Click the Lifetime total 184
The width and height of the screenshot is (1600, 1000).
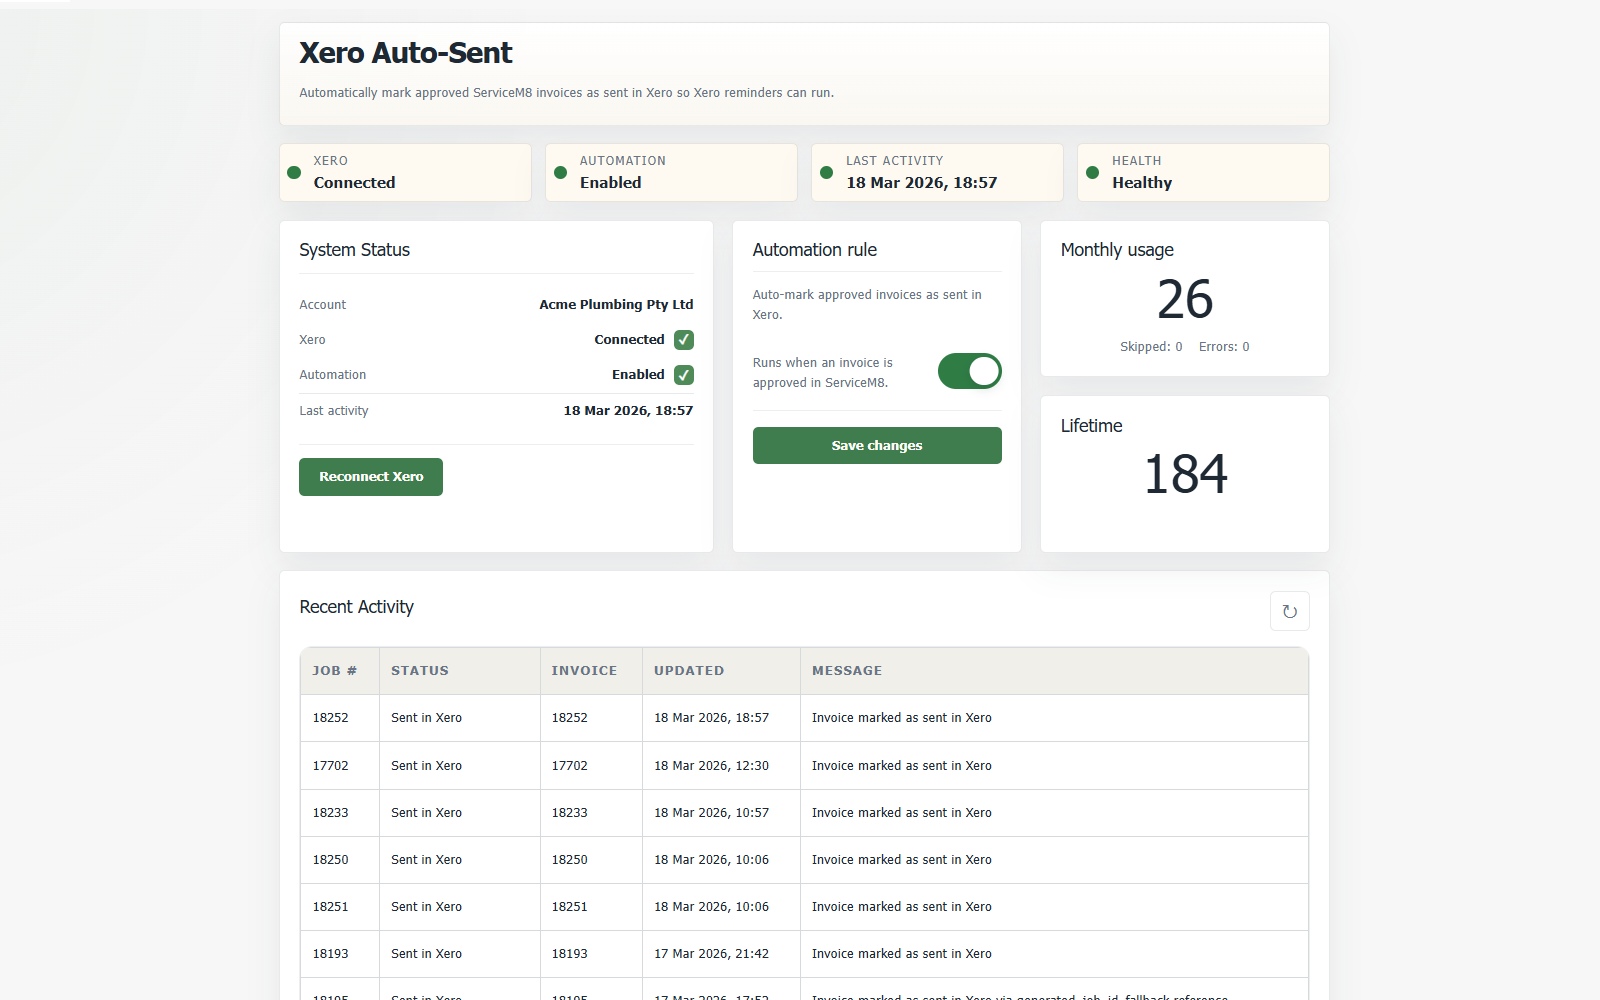(1185, 474)
